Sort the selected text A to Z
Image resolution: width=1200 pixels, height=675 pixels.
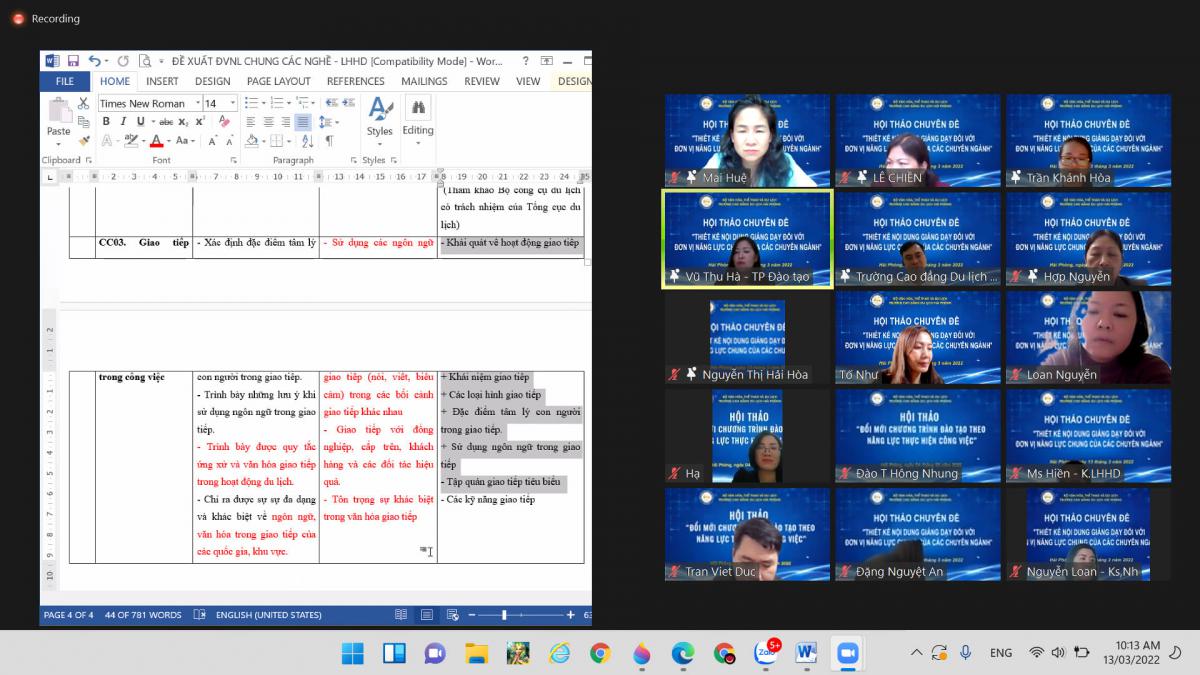308,141
